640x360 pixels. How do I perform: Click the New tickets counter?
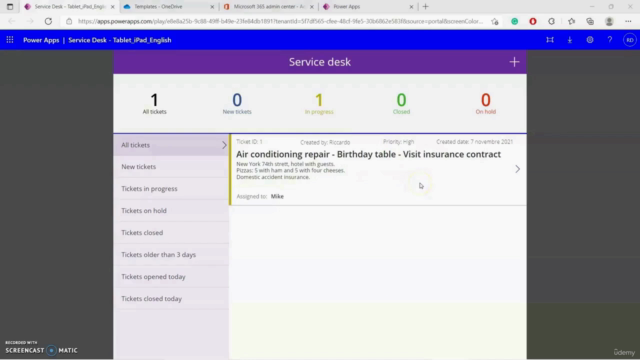tap(237, 103)
